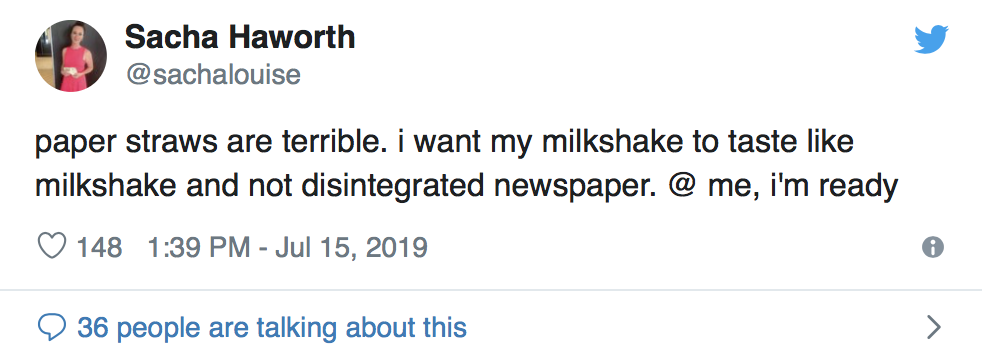Open the gray info circle icon
This screenshot has height=362, width=982.
click(933, 247)
